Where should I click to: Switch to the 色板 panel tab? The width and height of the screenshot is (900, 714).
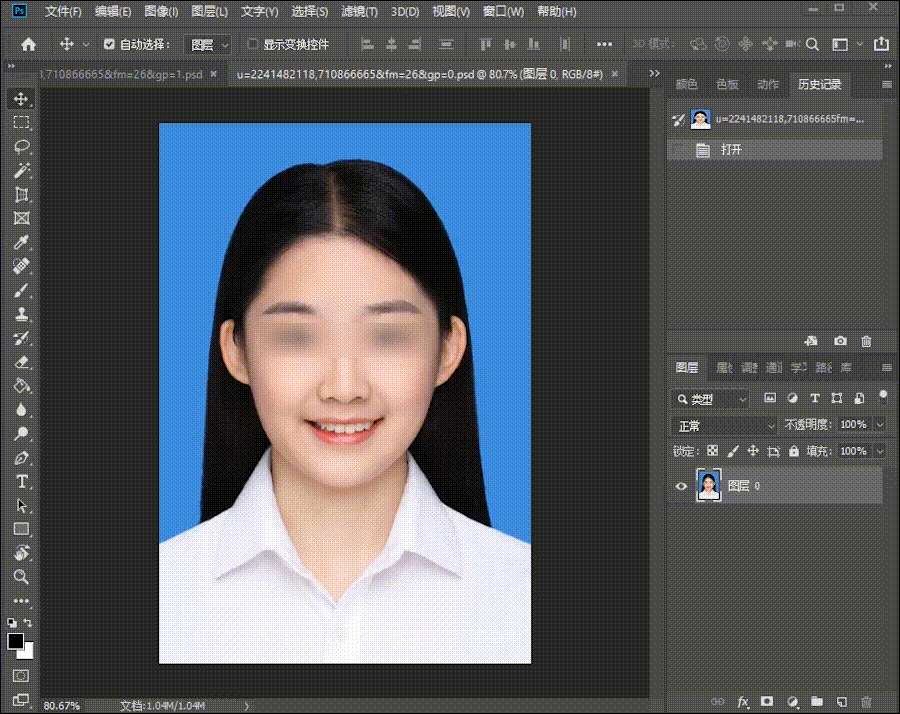pos(727,85)
